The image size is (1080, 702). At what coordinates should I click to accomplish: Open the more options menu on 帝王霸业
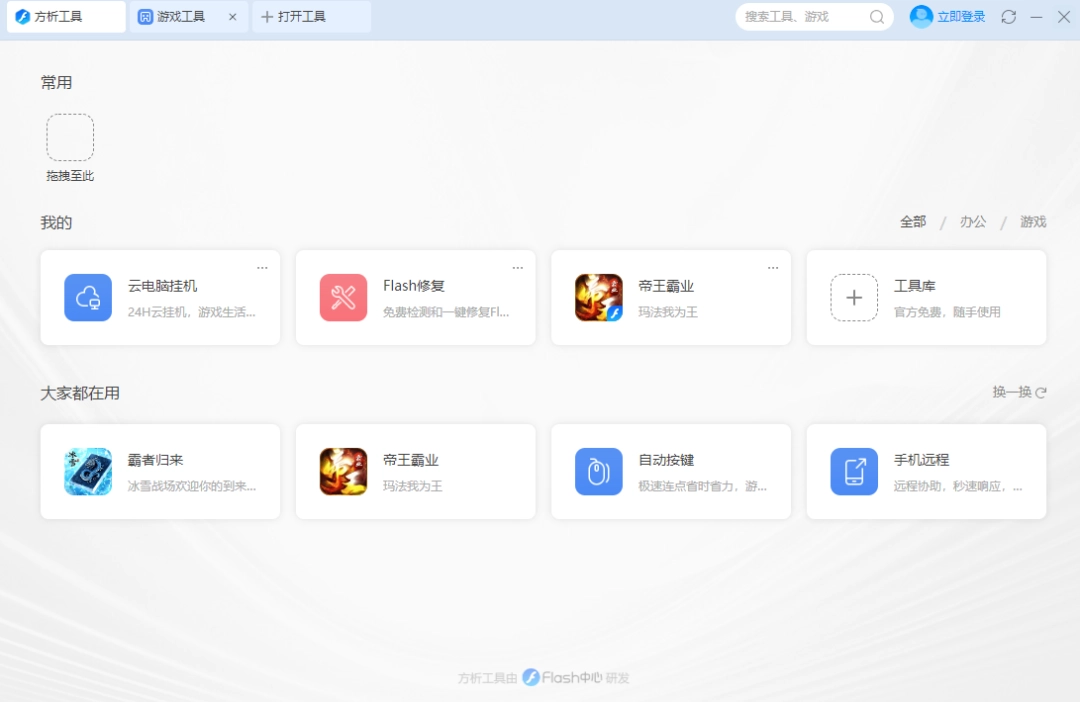pos(773,267)
